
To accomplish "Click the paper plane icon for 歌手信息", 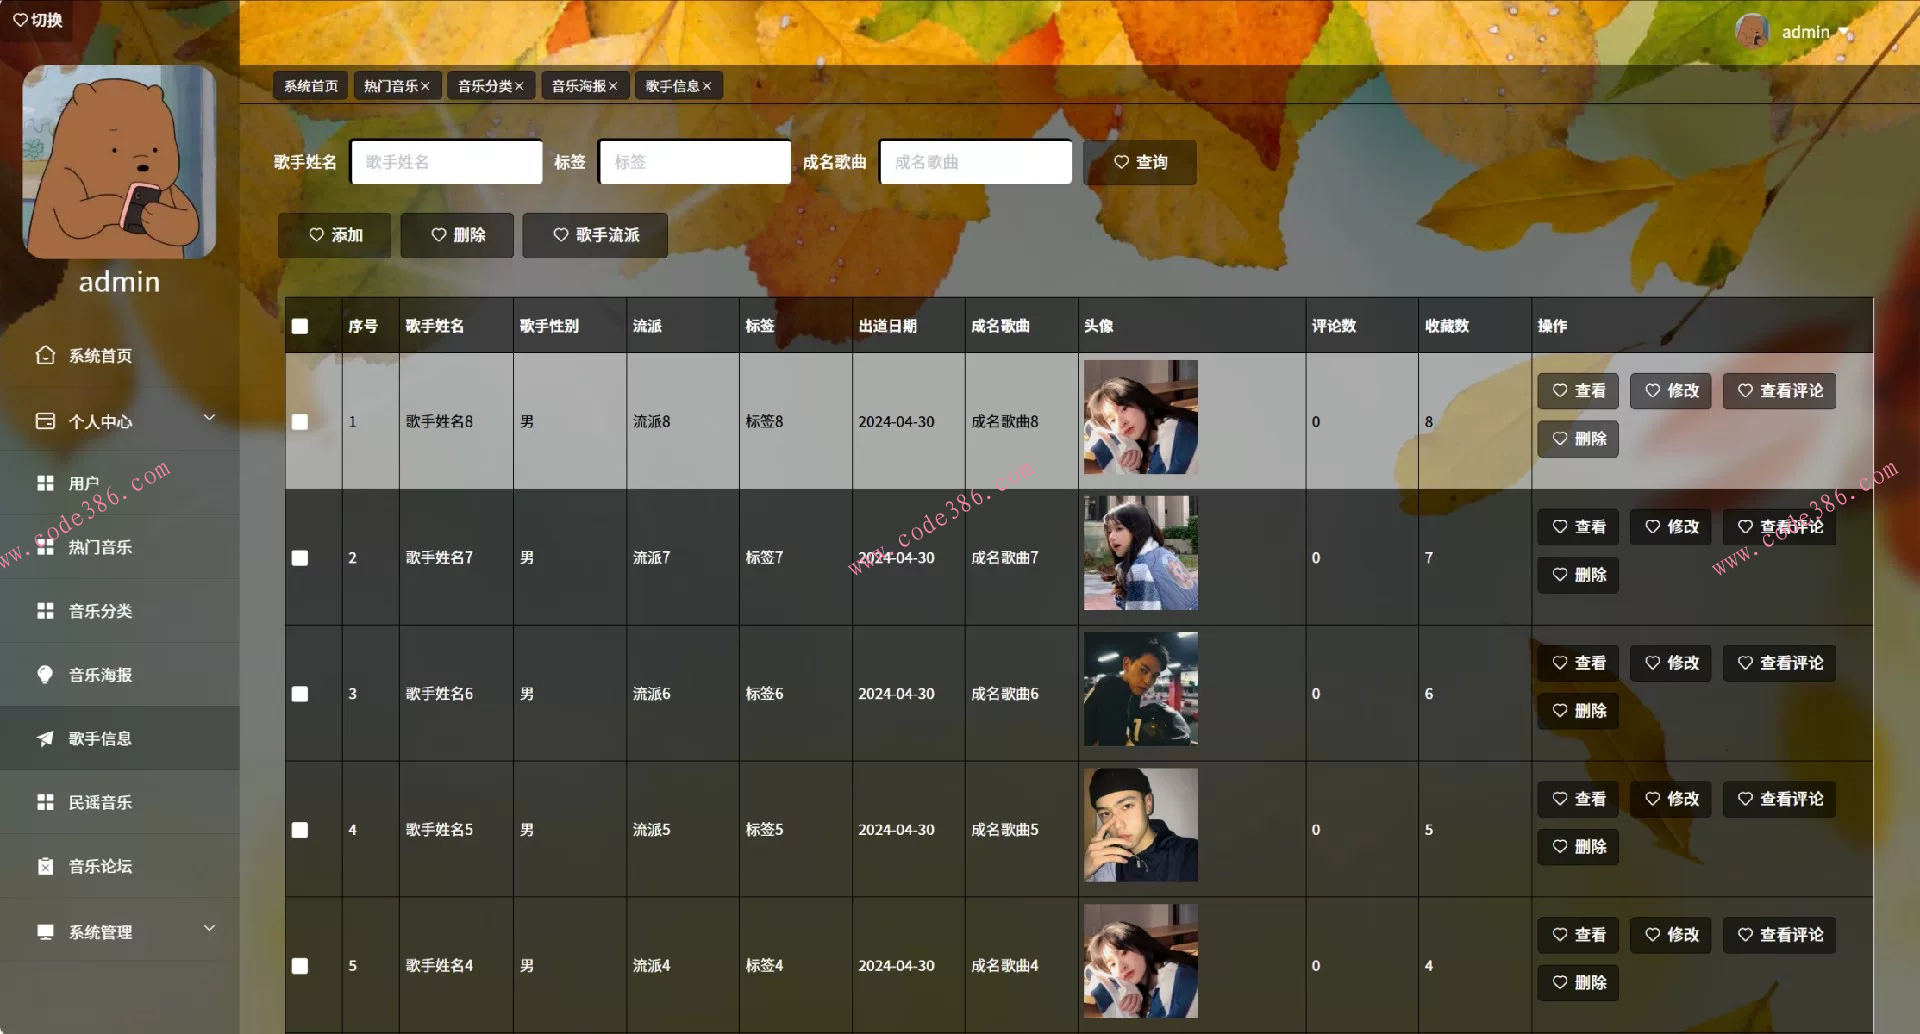I will [45, 739].
